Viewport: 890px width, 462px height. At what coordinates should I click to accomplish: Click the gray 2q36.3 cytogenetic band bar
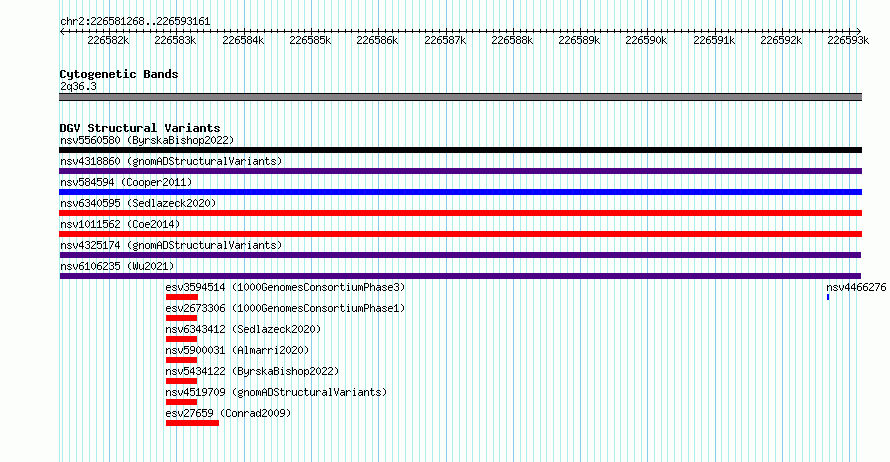pos(460,97)
